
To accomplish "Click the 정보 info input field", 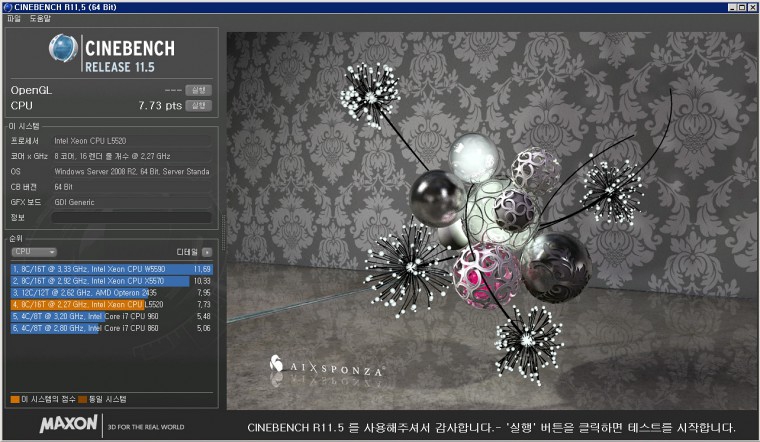I will click(x=131, y=218).
